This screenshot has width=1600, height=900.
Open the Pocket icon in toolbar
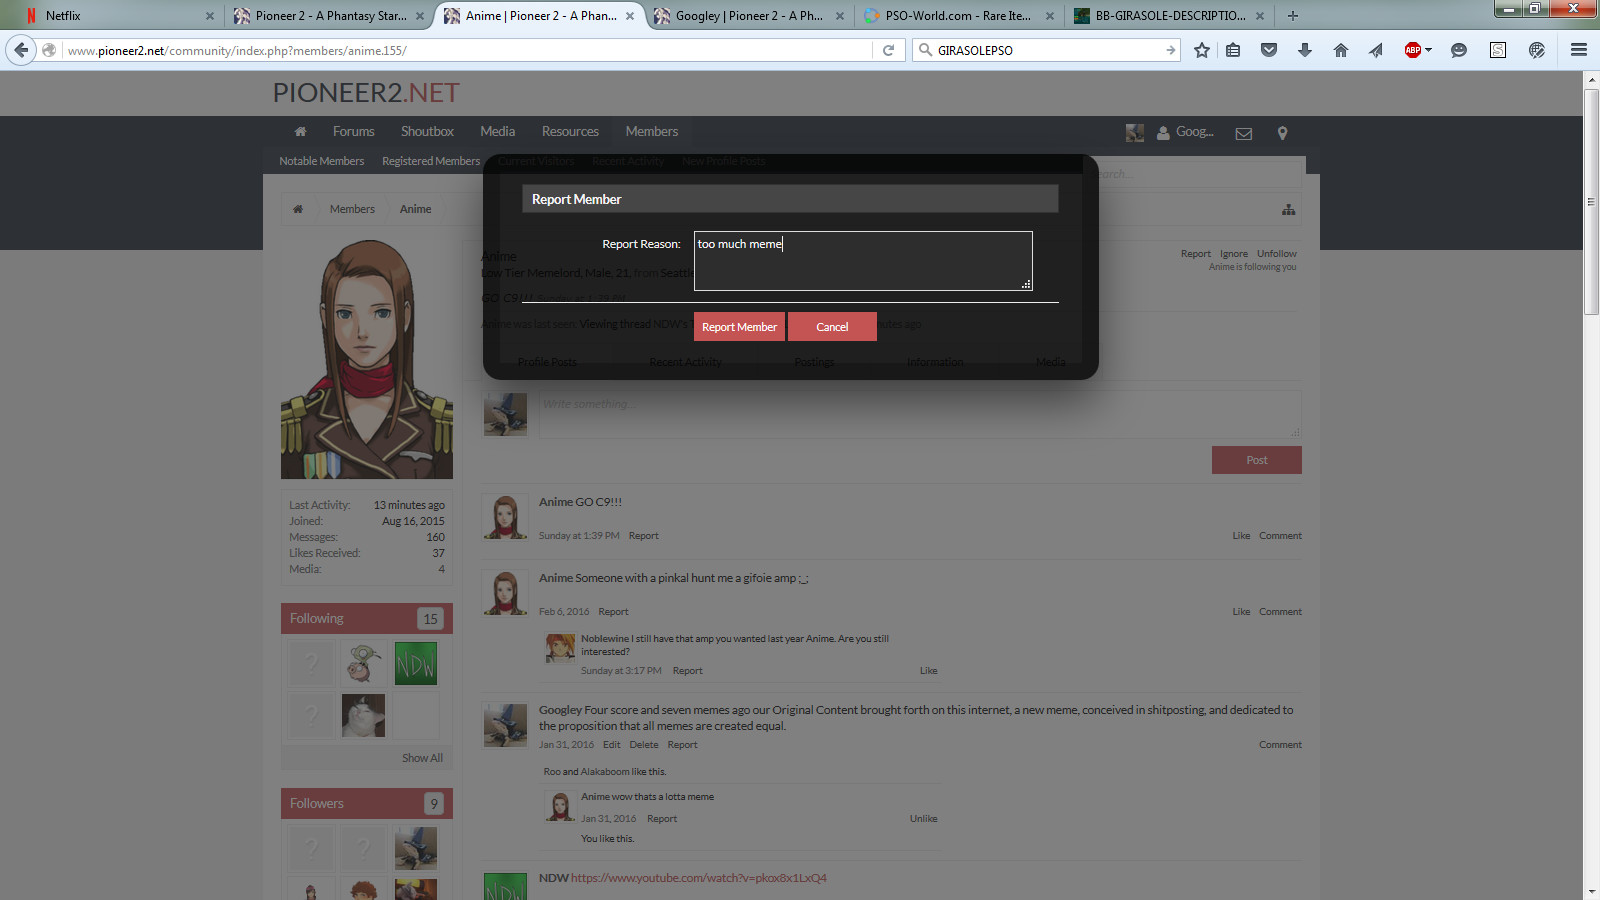[x=1269, y=50]
